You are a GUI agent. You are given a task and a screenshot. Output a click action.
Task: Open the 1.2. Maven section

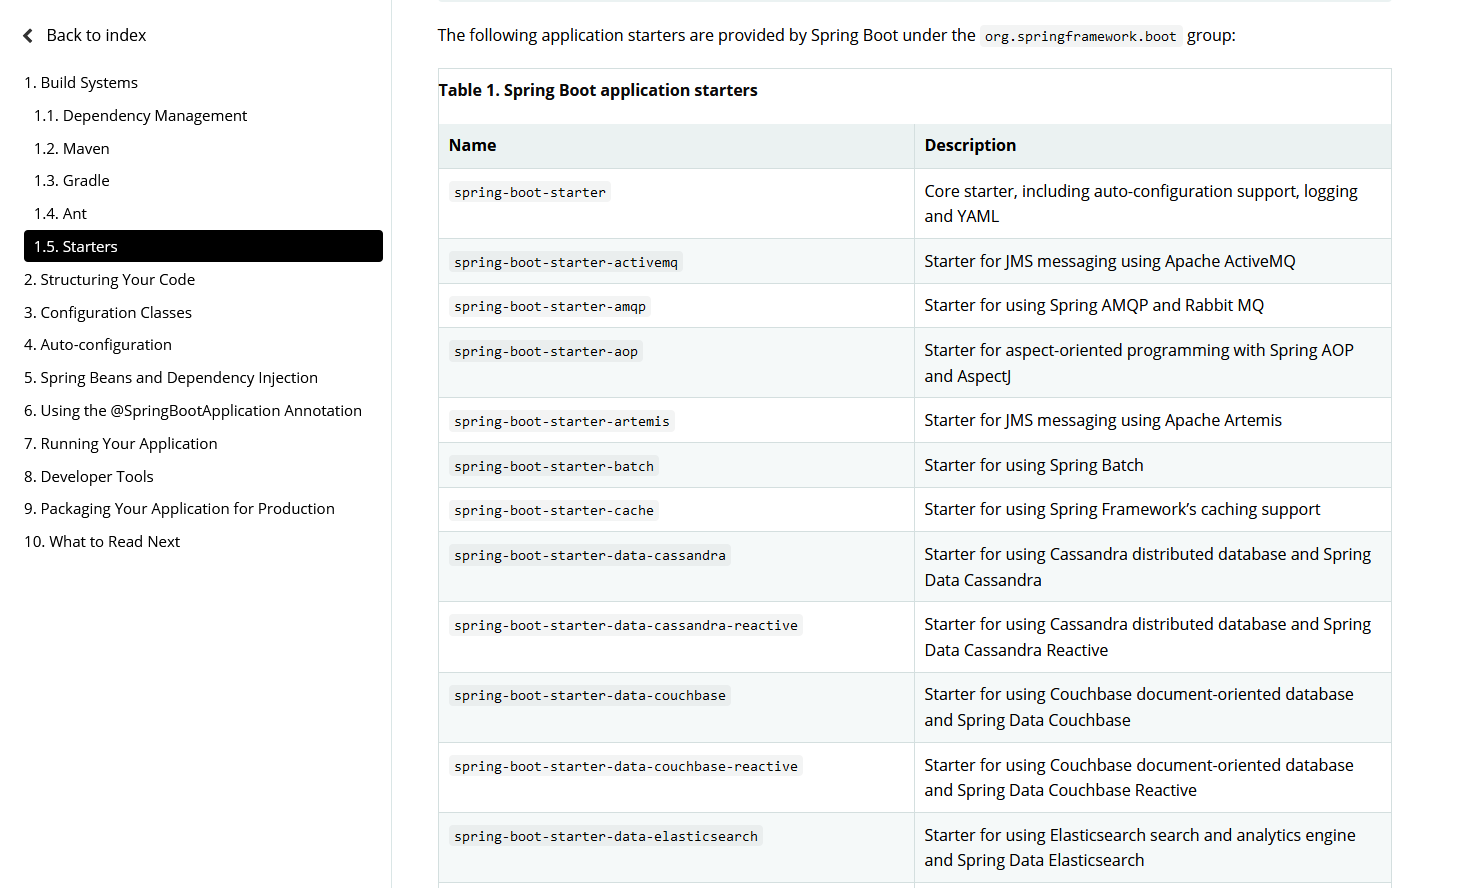[72, 149]
